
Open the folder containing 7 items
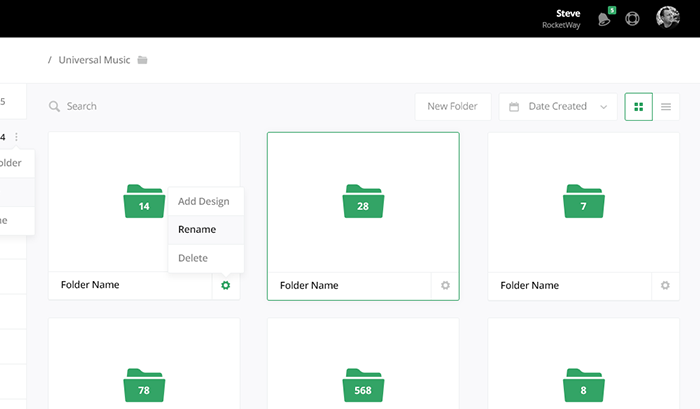583,201
